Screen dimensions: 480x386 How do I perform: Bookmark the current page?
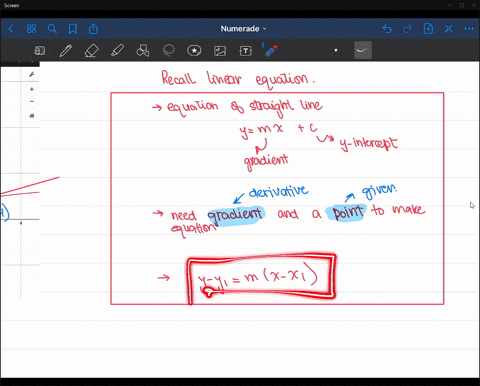73,29
